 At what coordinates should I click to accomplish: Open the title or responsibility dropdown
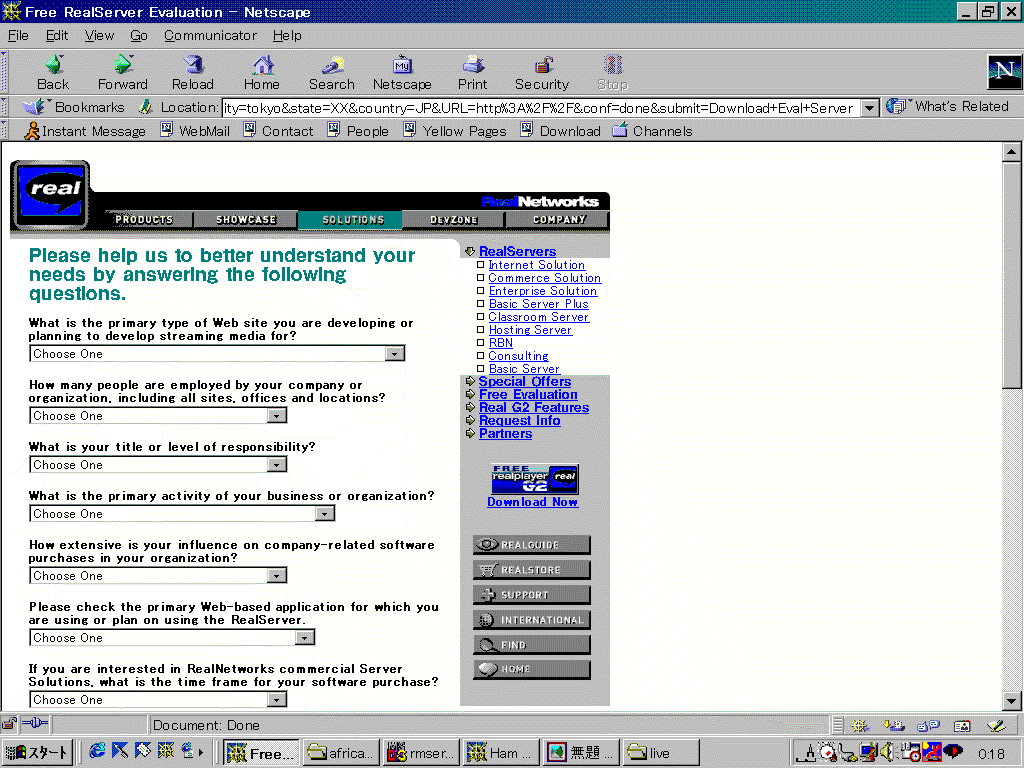158,464
